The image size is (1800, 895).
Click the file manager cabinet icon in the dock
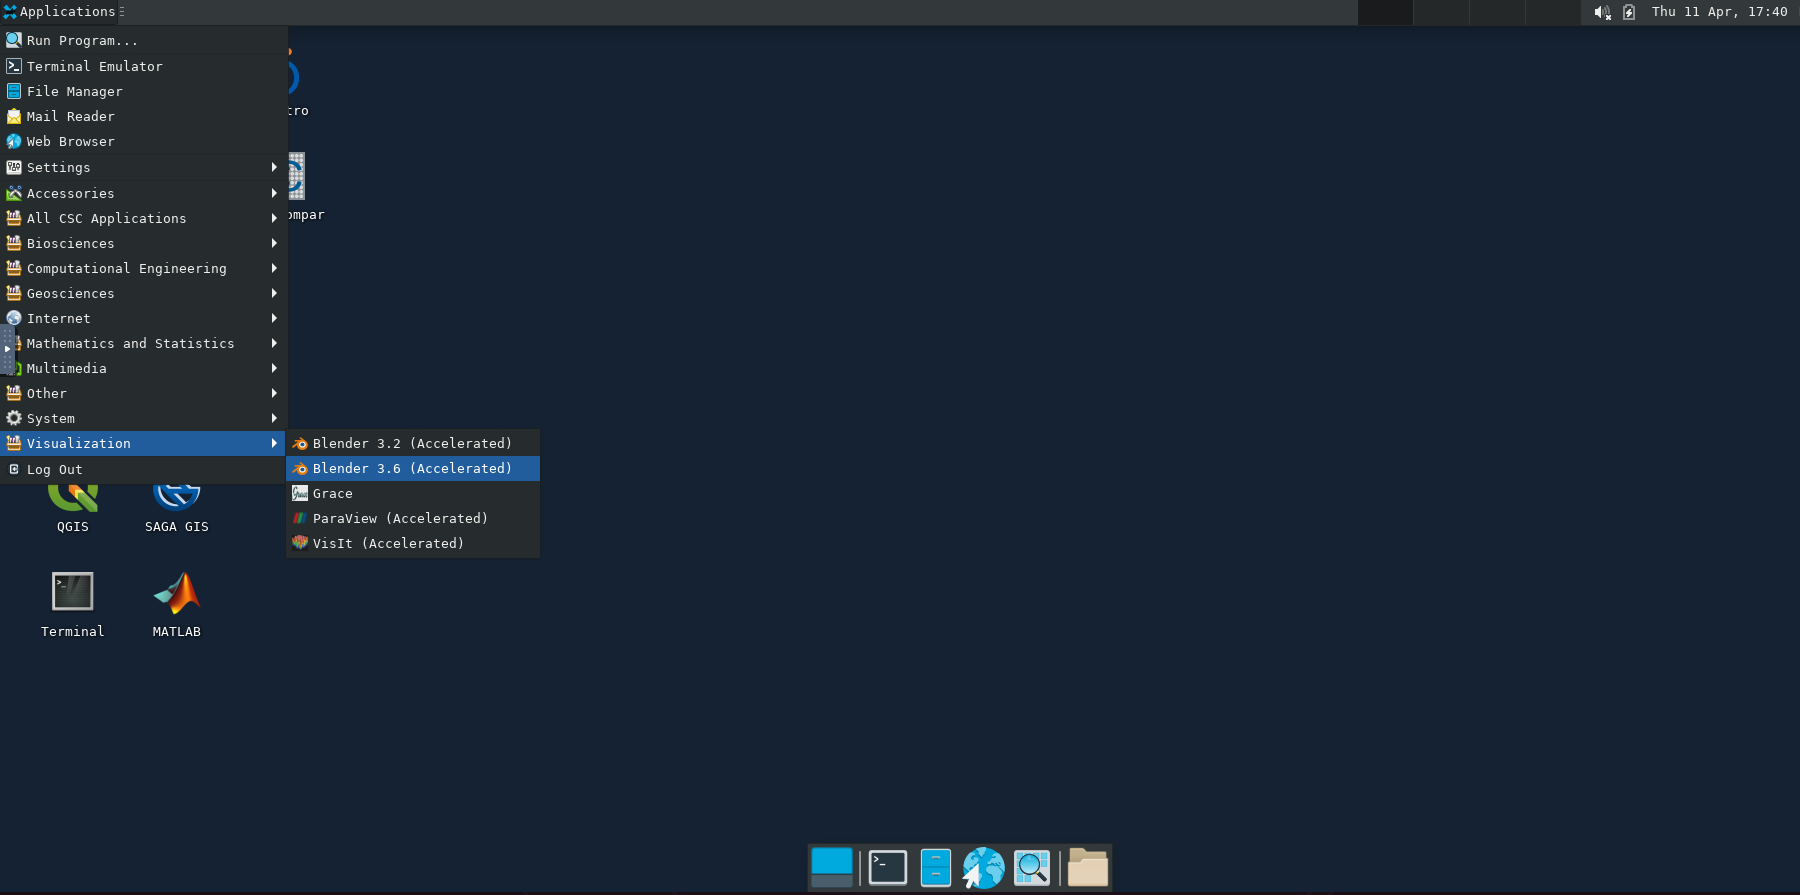tap(935, 867)
